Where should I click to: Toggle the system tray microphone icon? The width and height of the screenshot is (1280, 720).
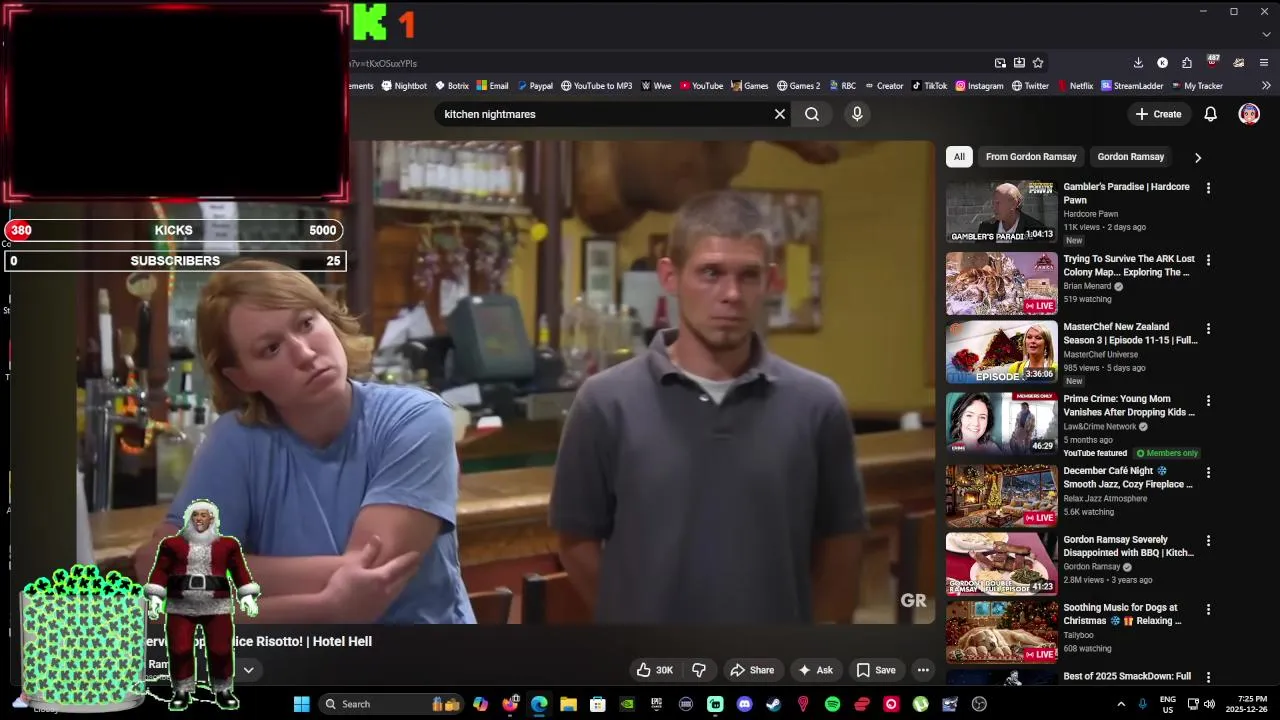coord(1143,704)
